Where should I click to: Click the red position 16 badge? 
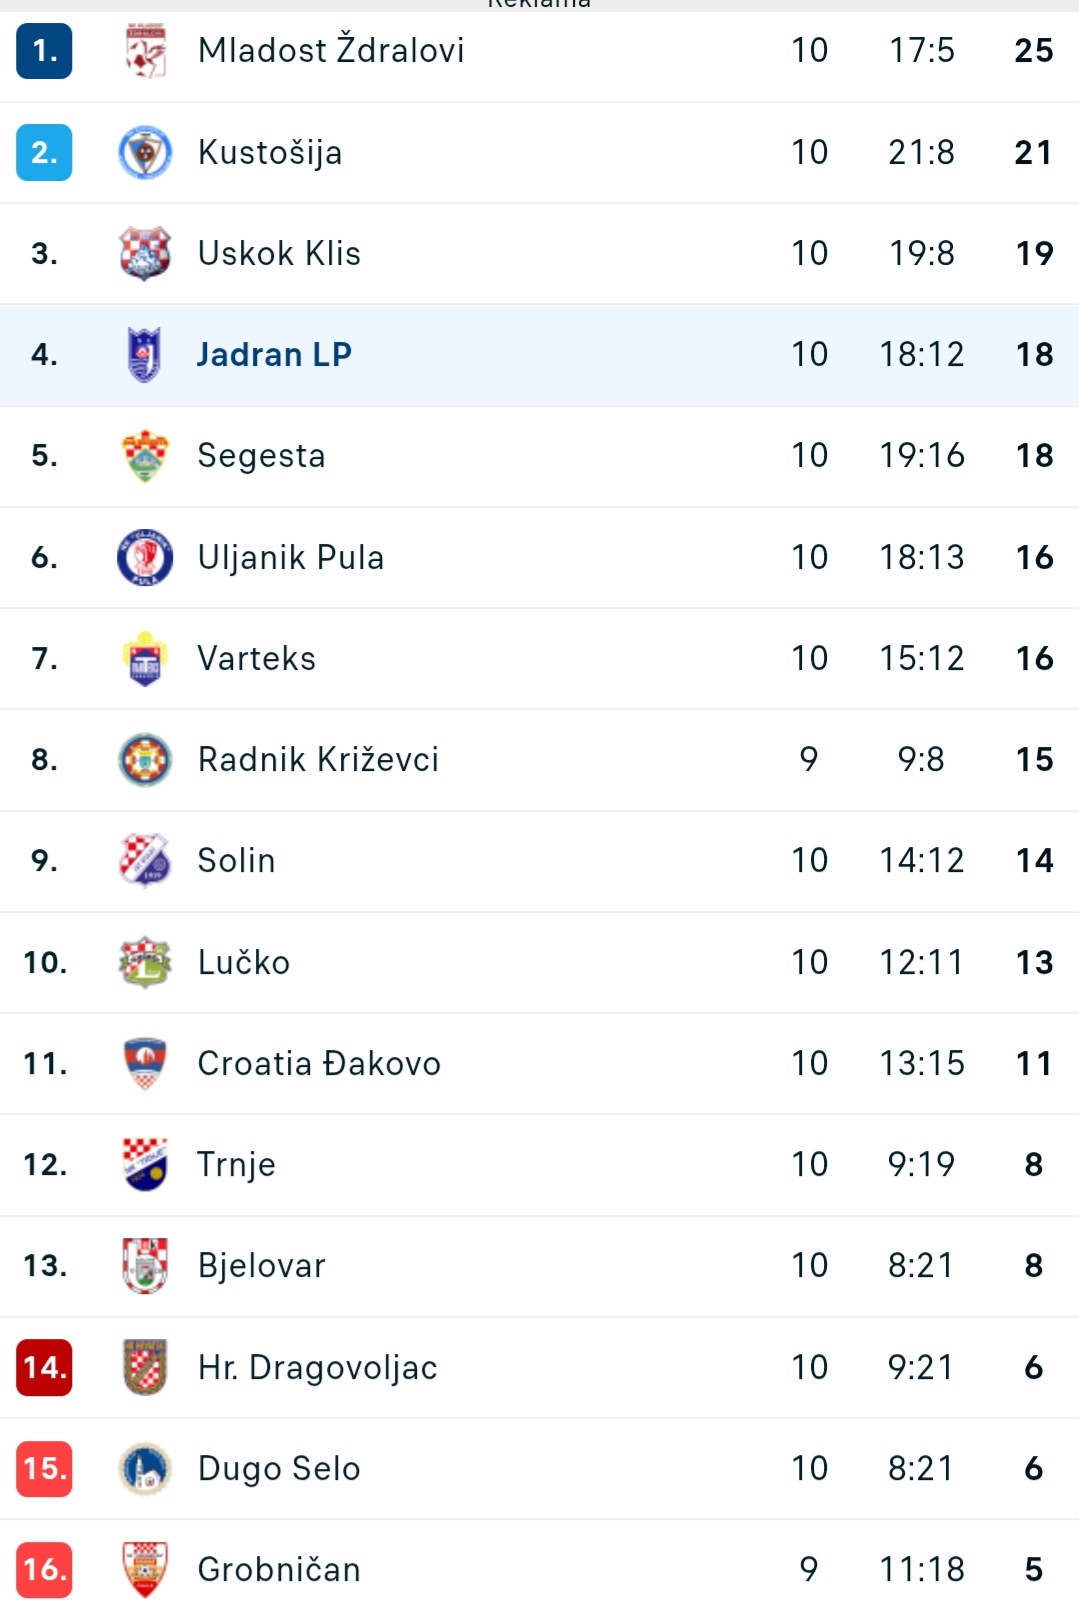point(44,1569)
